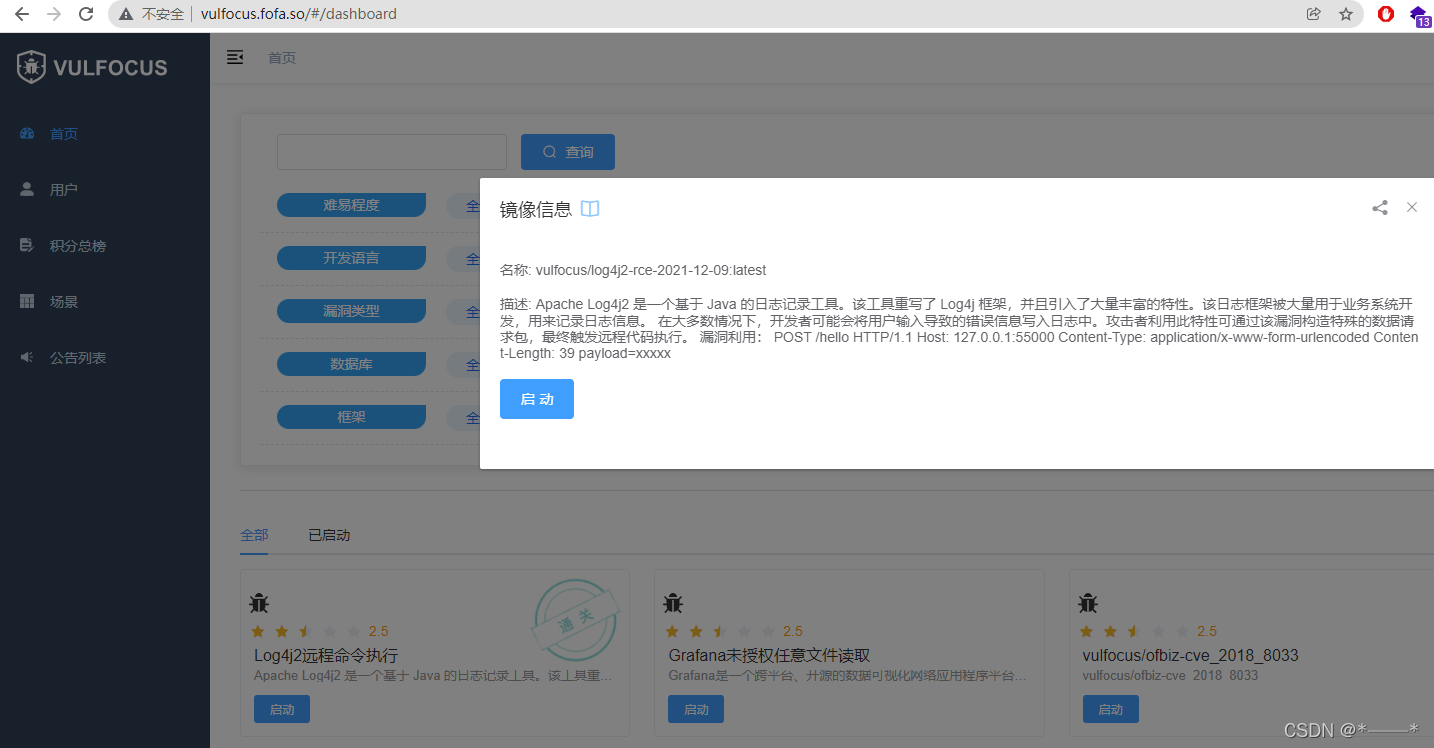Click the star rating on ofbiz card
Viewport: 1434px width, 748px height.
tap(1134, 631)
